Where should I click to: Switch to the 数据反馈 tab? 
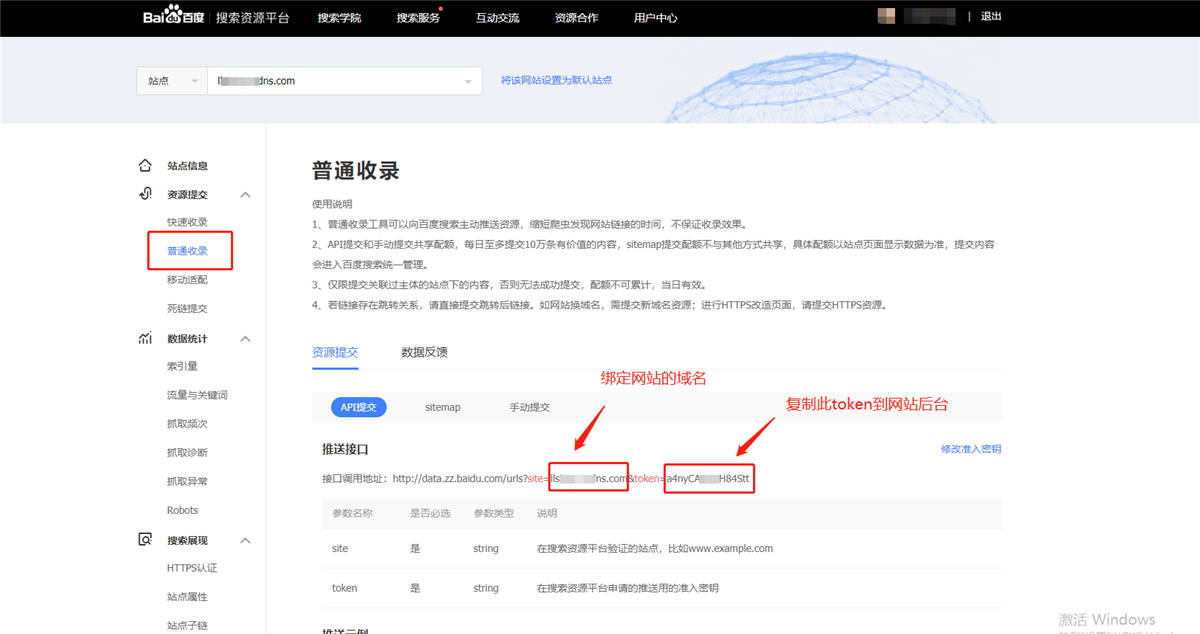pos(424,352)
